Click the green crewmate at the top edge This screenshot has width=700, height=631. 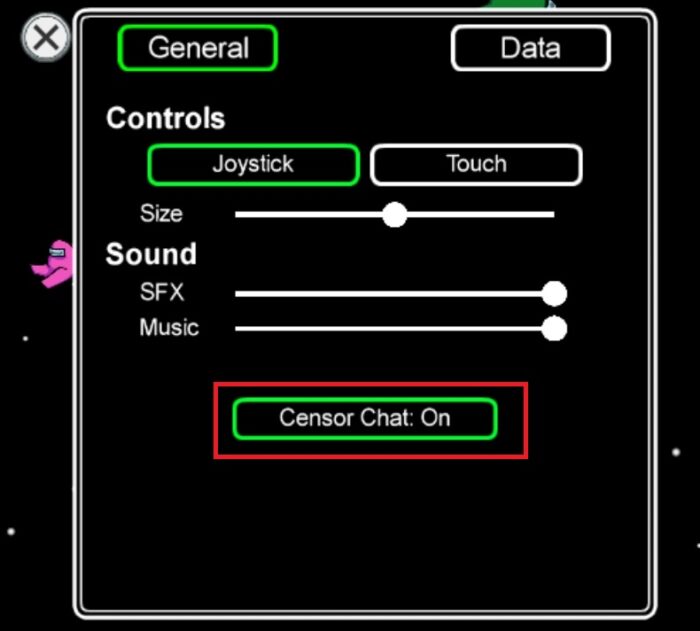(x=520, y=4)
